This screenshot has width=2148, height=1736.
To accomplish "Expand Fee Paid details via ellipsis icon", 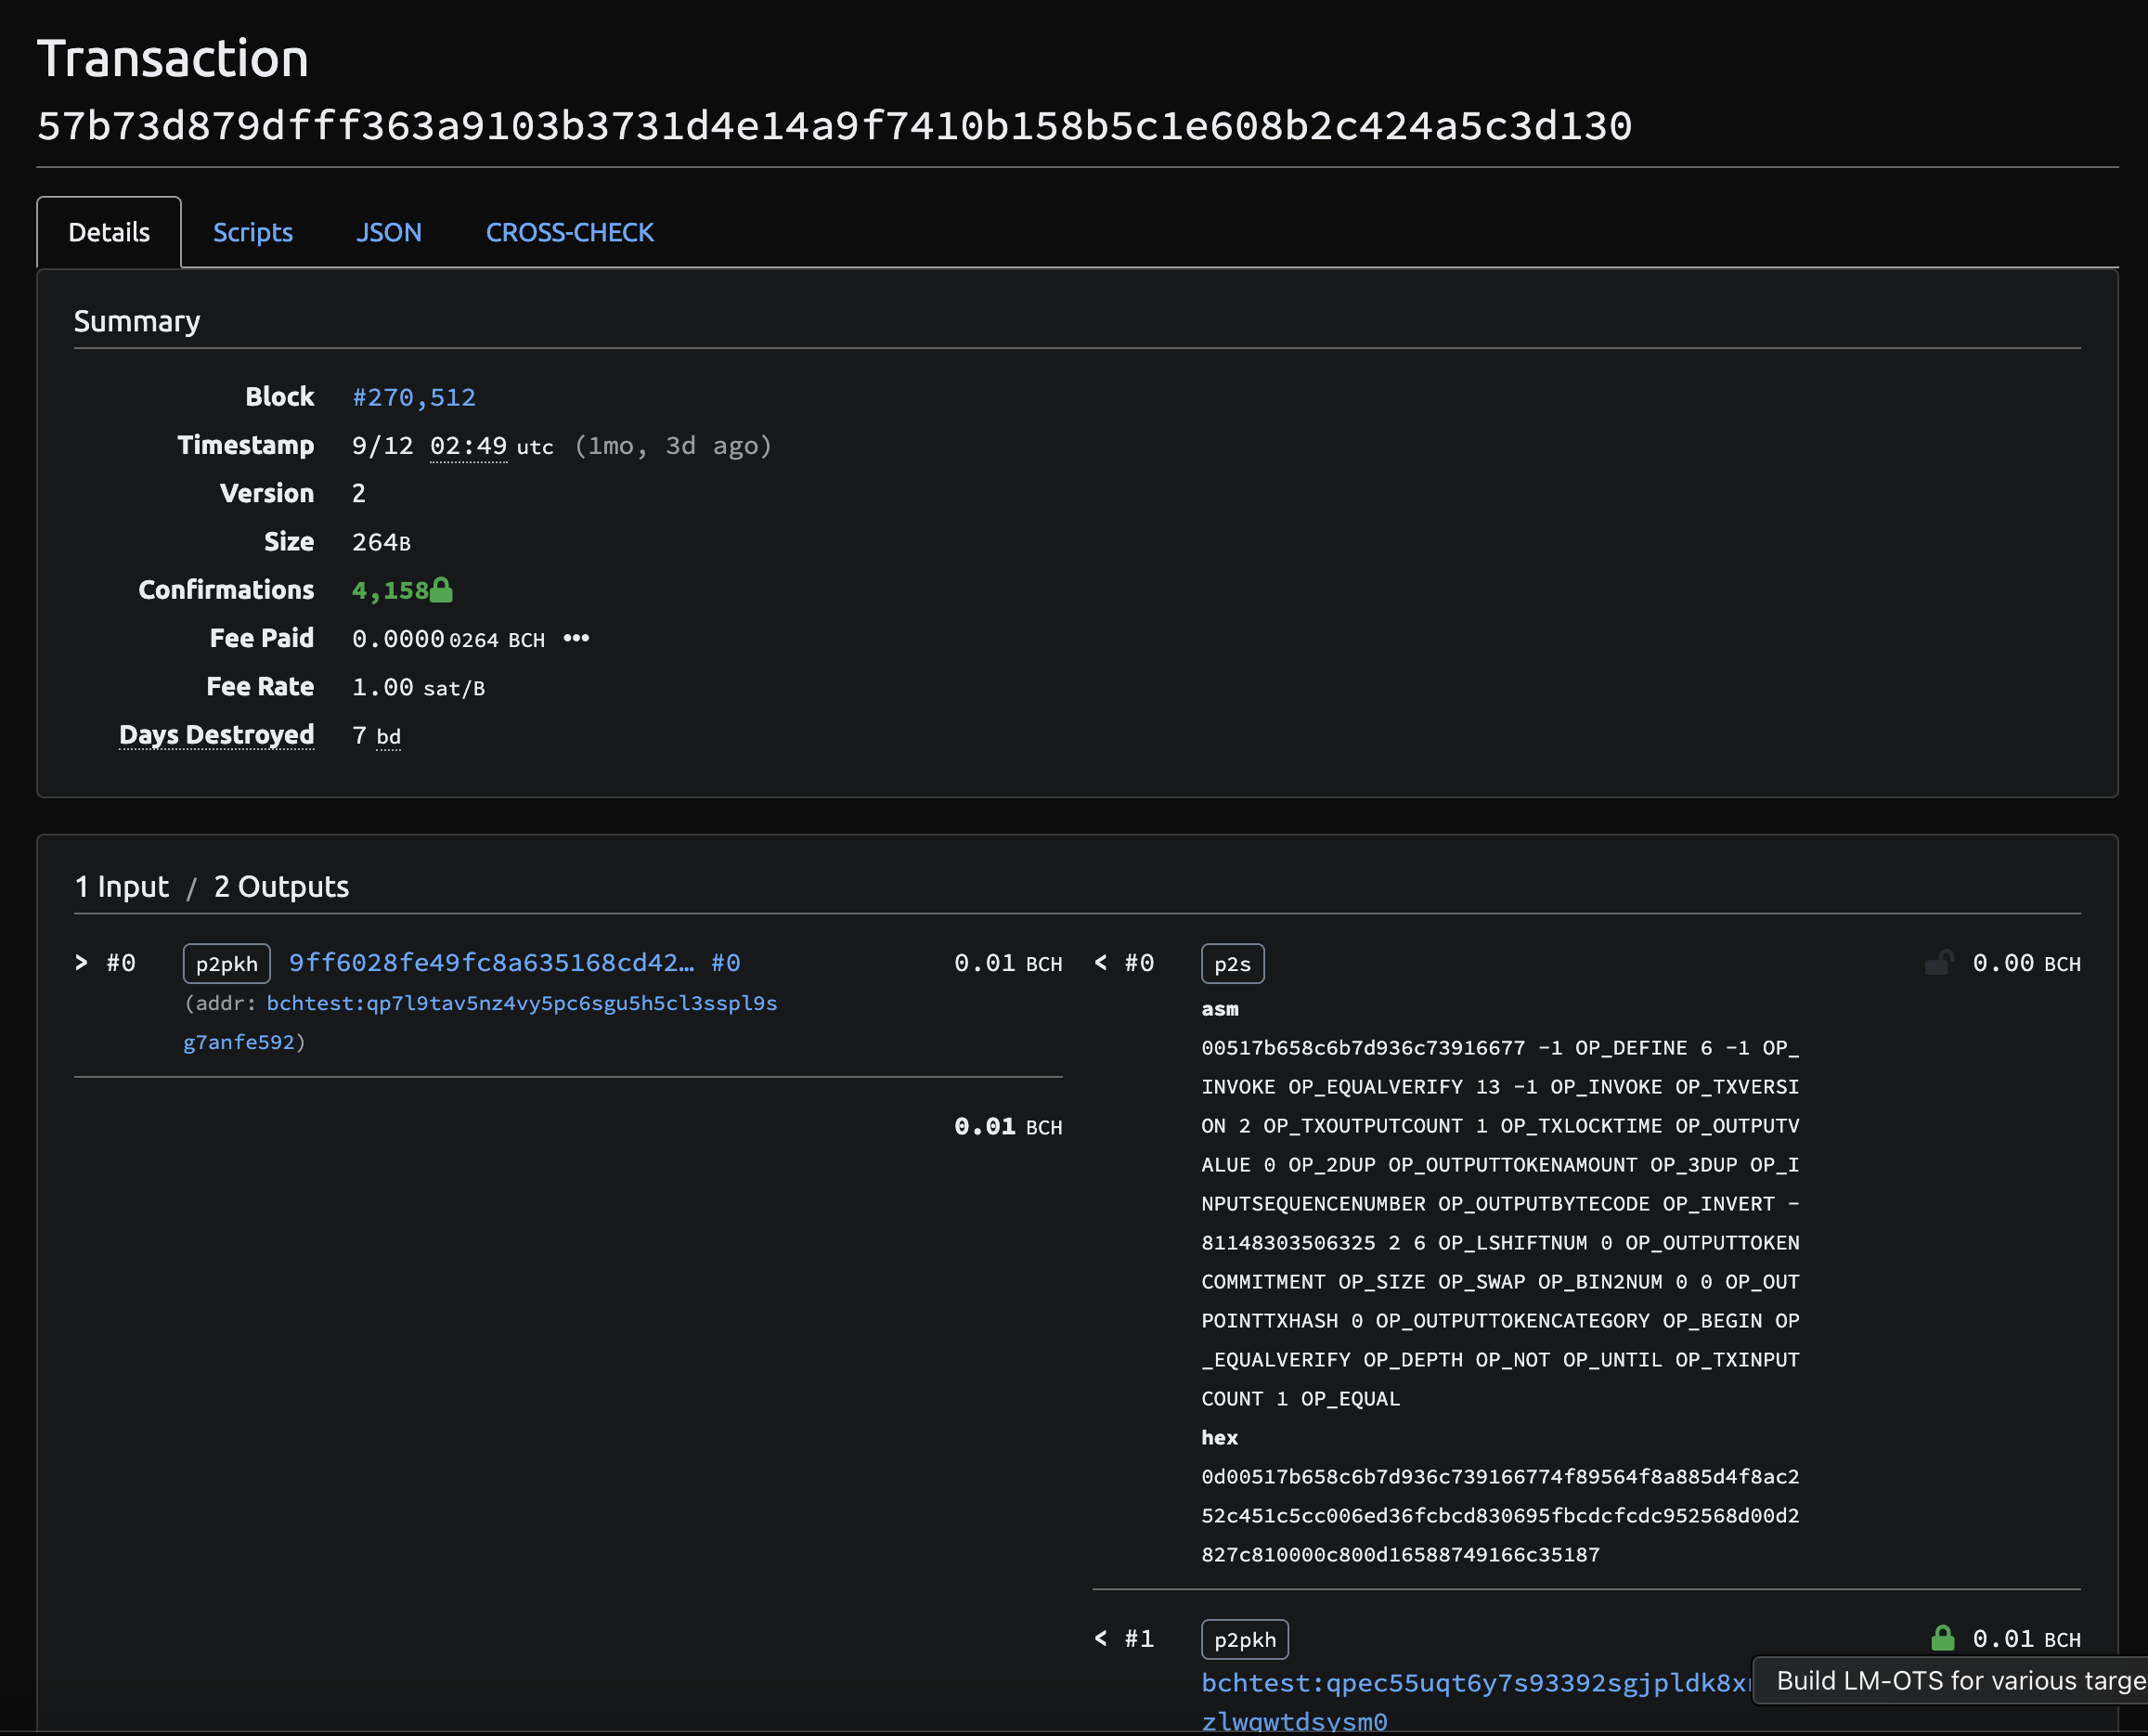I will (576, 638).
